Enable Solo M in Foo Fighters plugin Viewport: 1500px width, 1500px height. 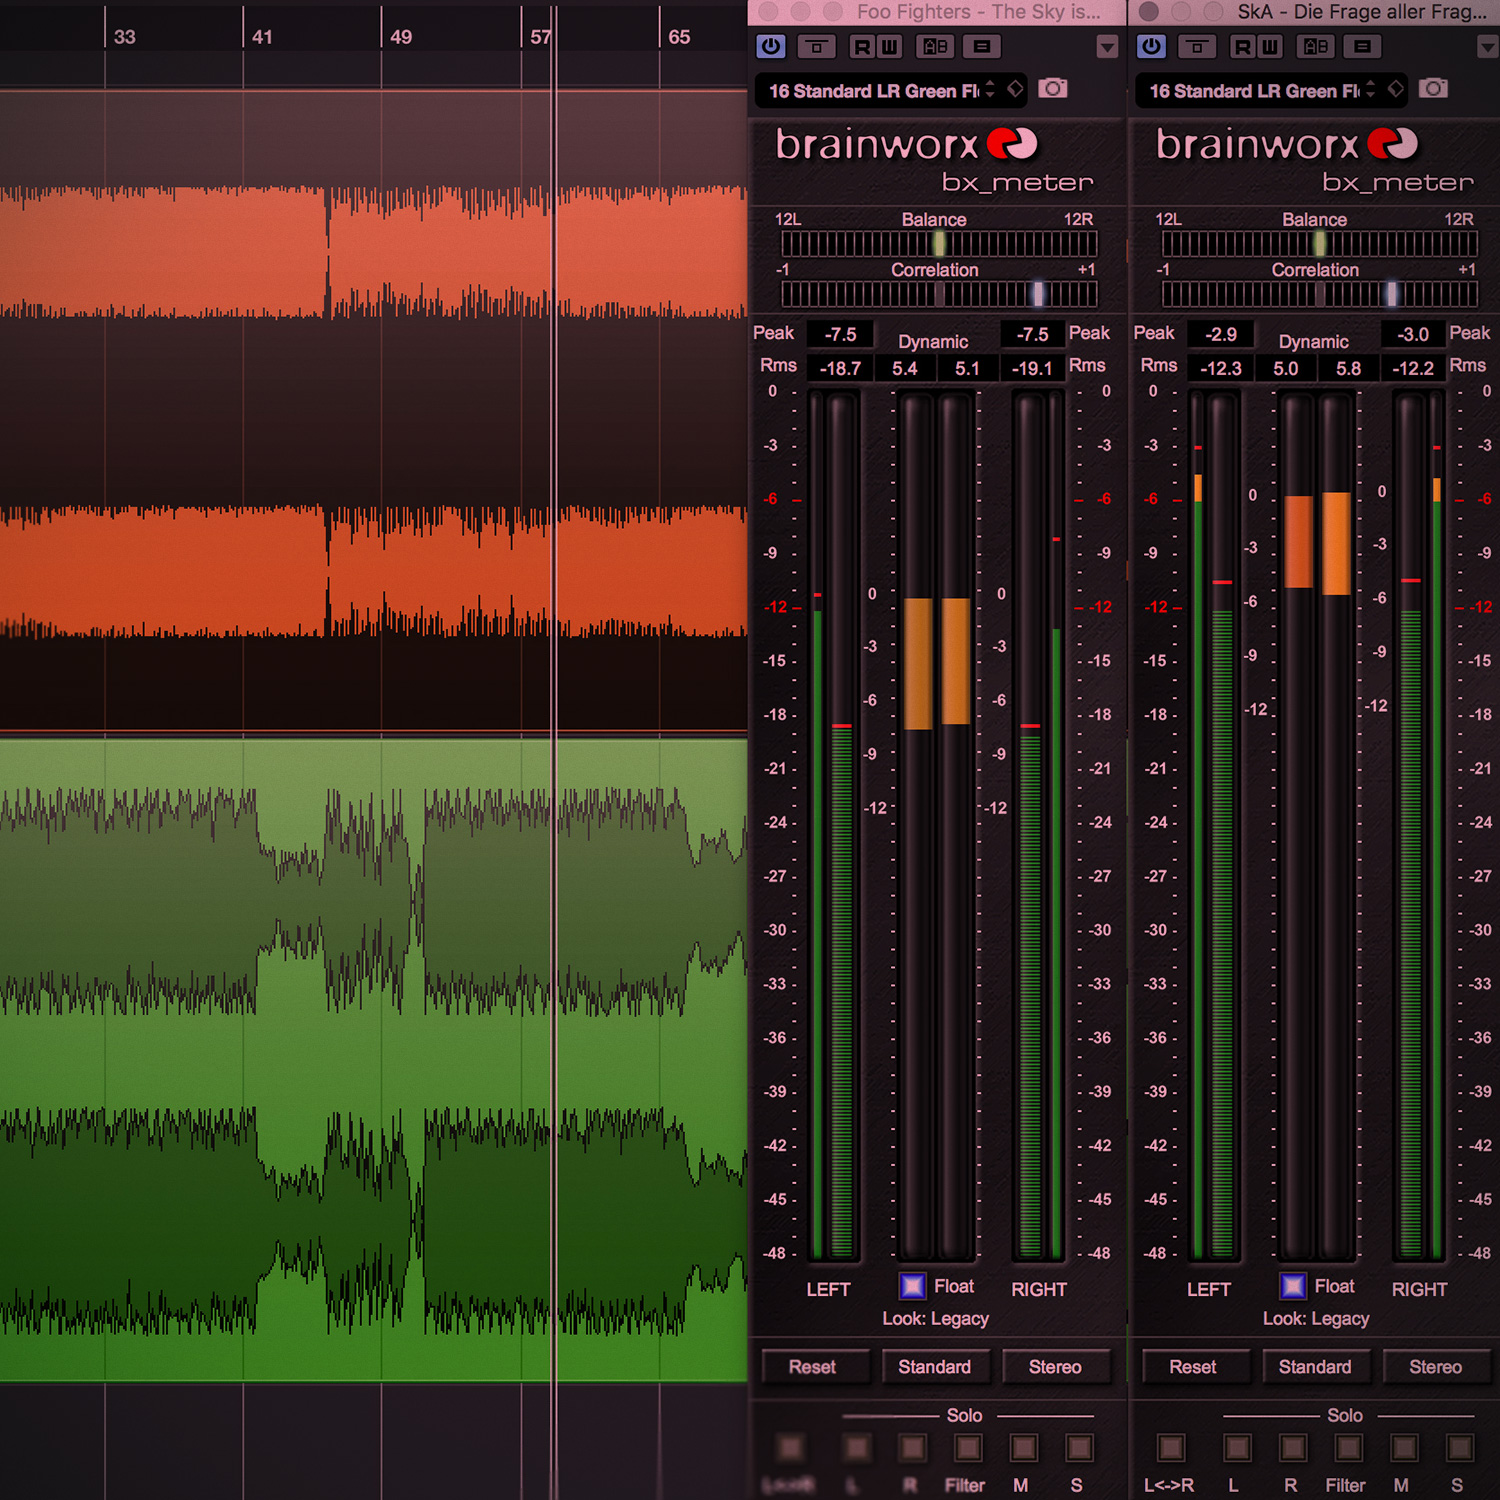[1024, 1447]
